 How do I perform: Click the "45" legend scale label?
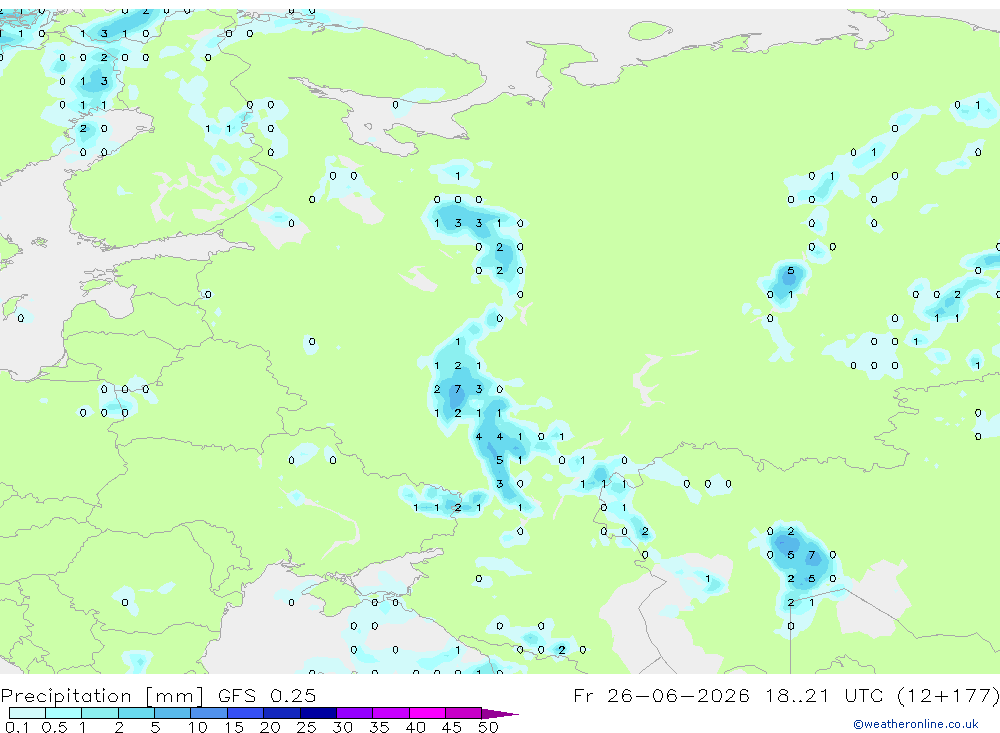click(x=452, y=727)
